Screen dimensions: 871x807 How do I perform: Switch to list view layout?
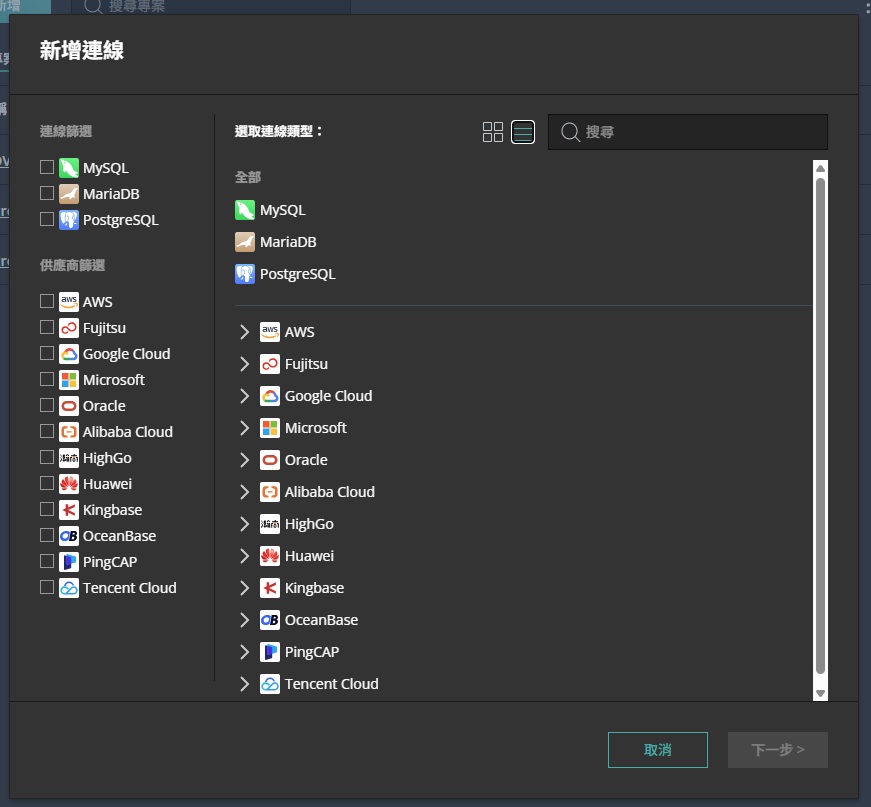[522, 131]
